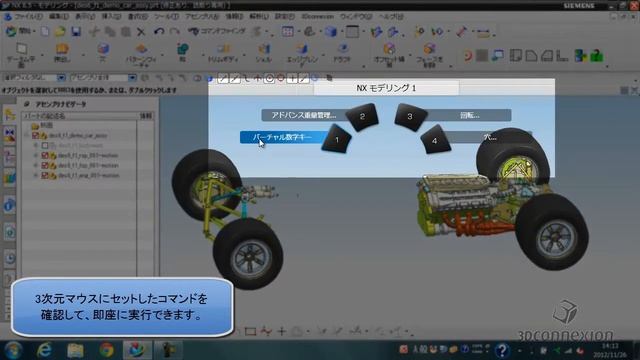
Task: Open the Assembly Navigator sidebar tab icon
Action: point(9,114)
